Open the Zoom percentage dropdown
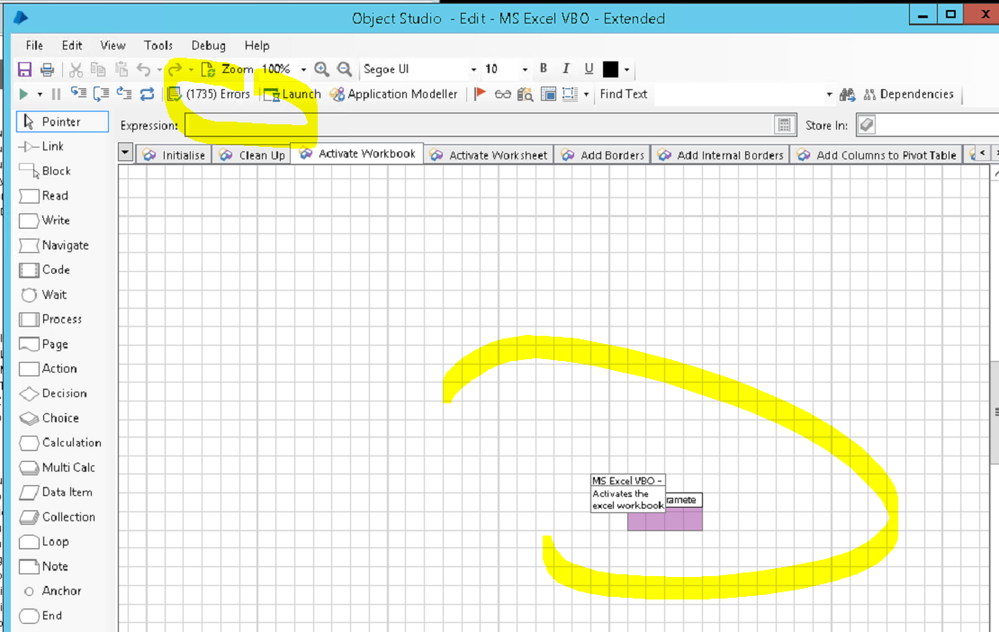This screenshot has height=632, width=999. (x=303, y=70)
